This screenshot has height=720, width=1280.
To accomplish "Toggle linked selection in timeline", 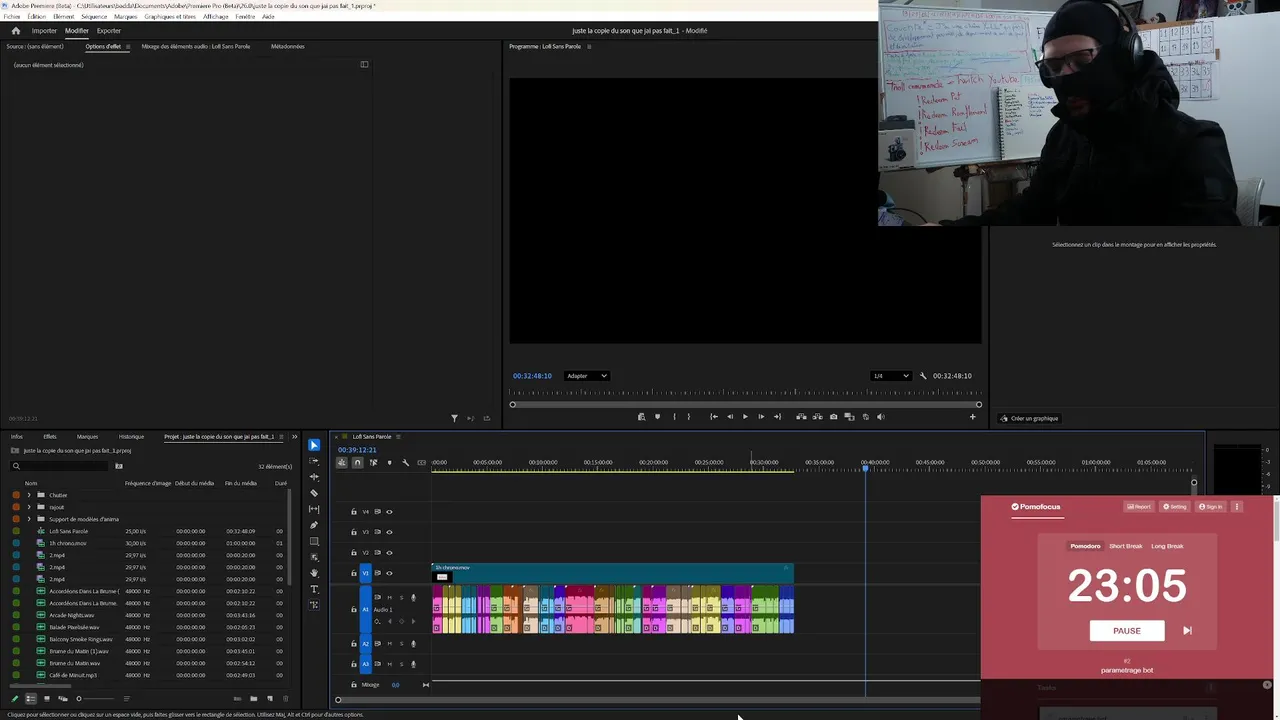I will pos(373,462).
